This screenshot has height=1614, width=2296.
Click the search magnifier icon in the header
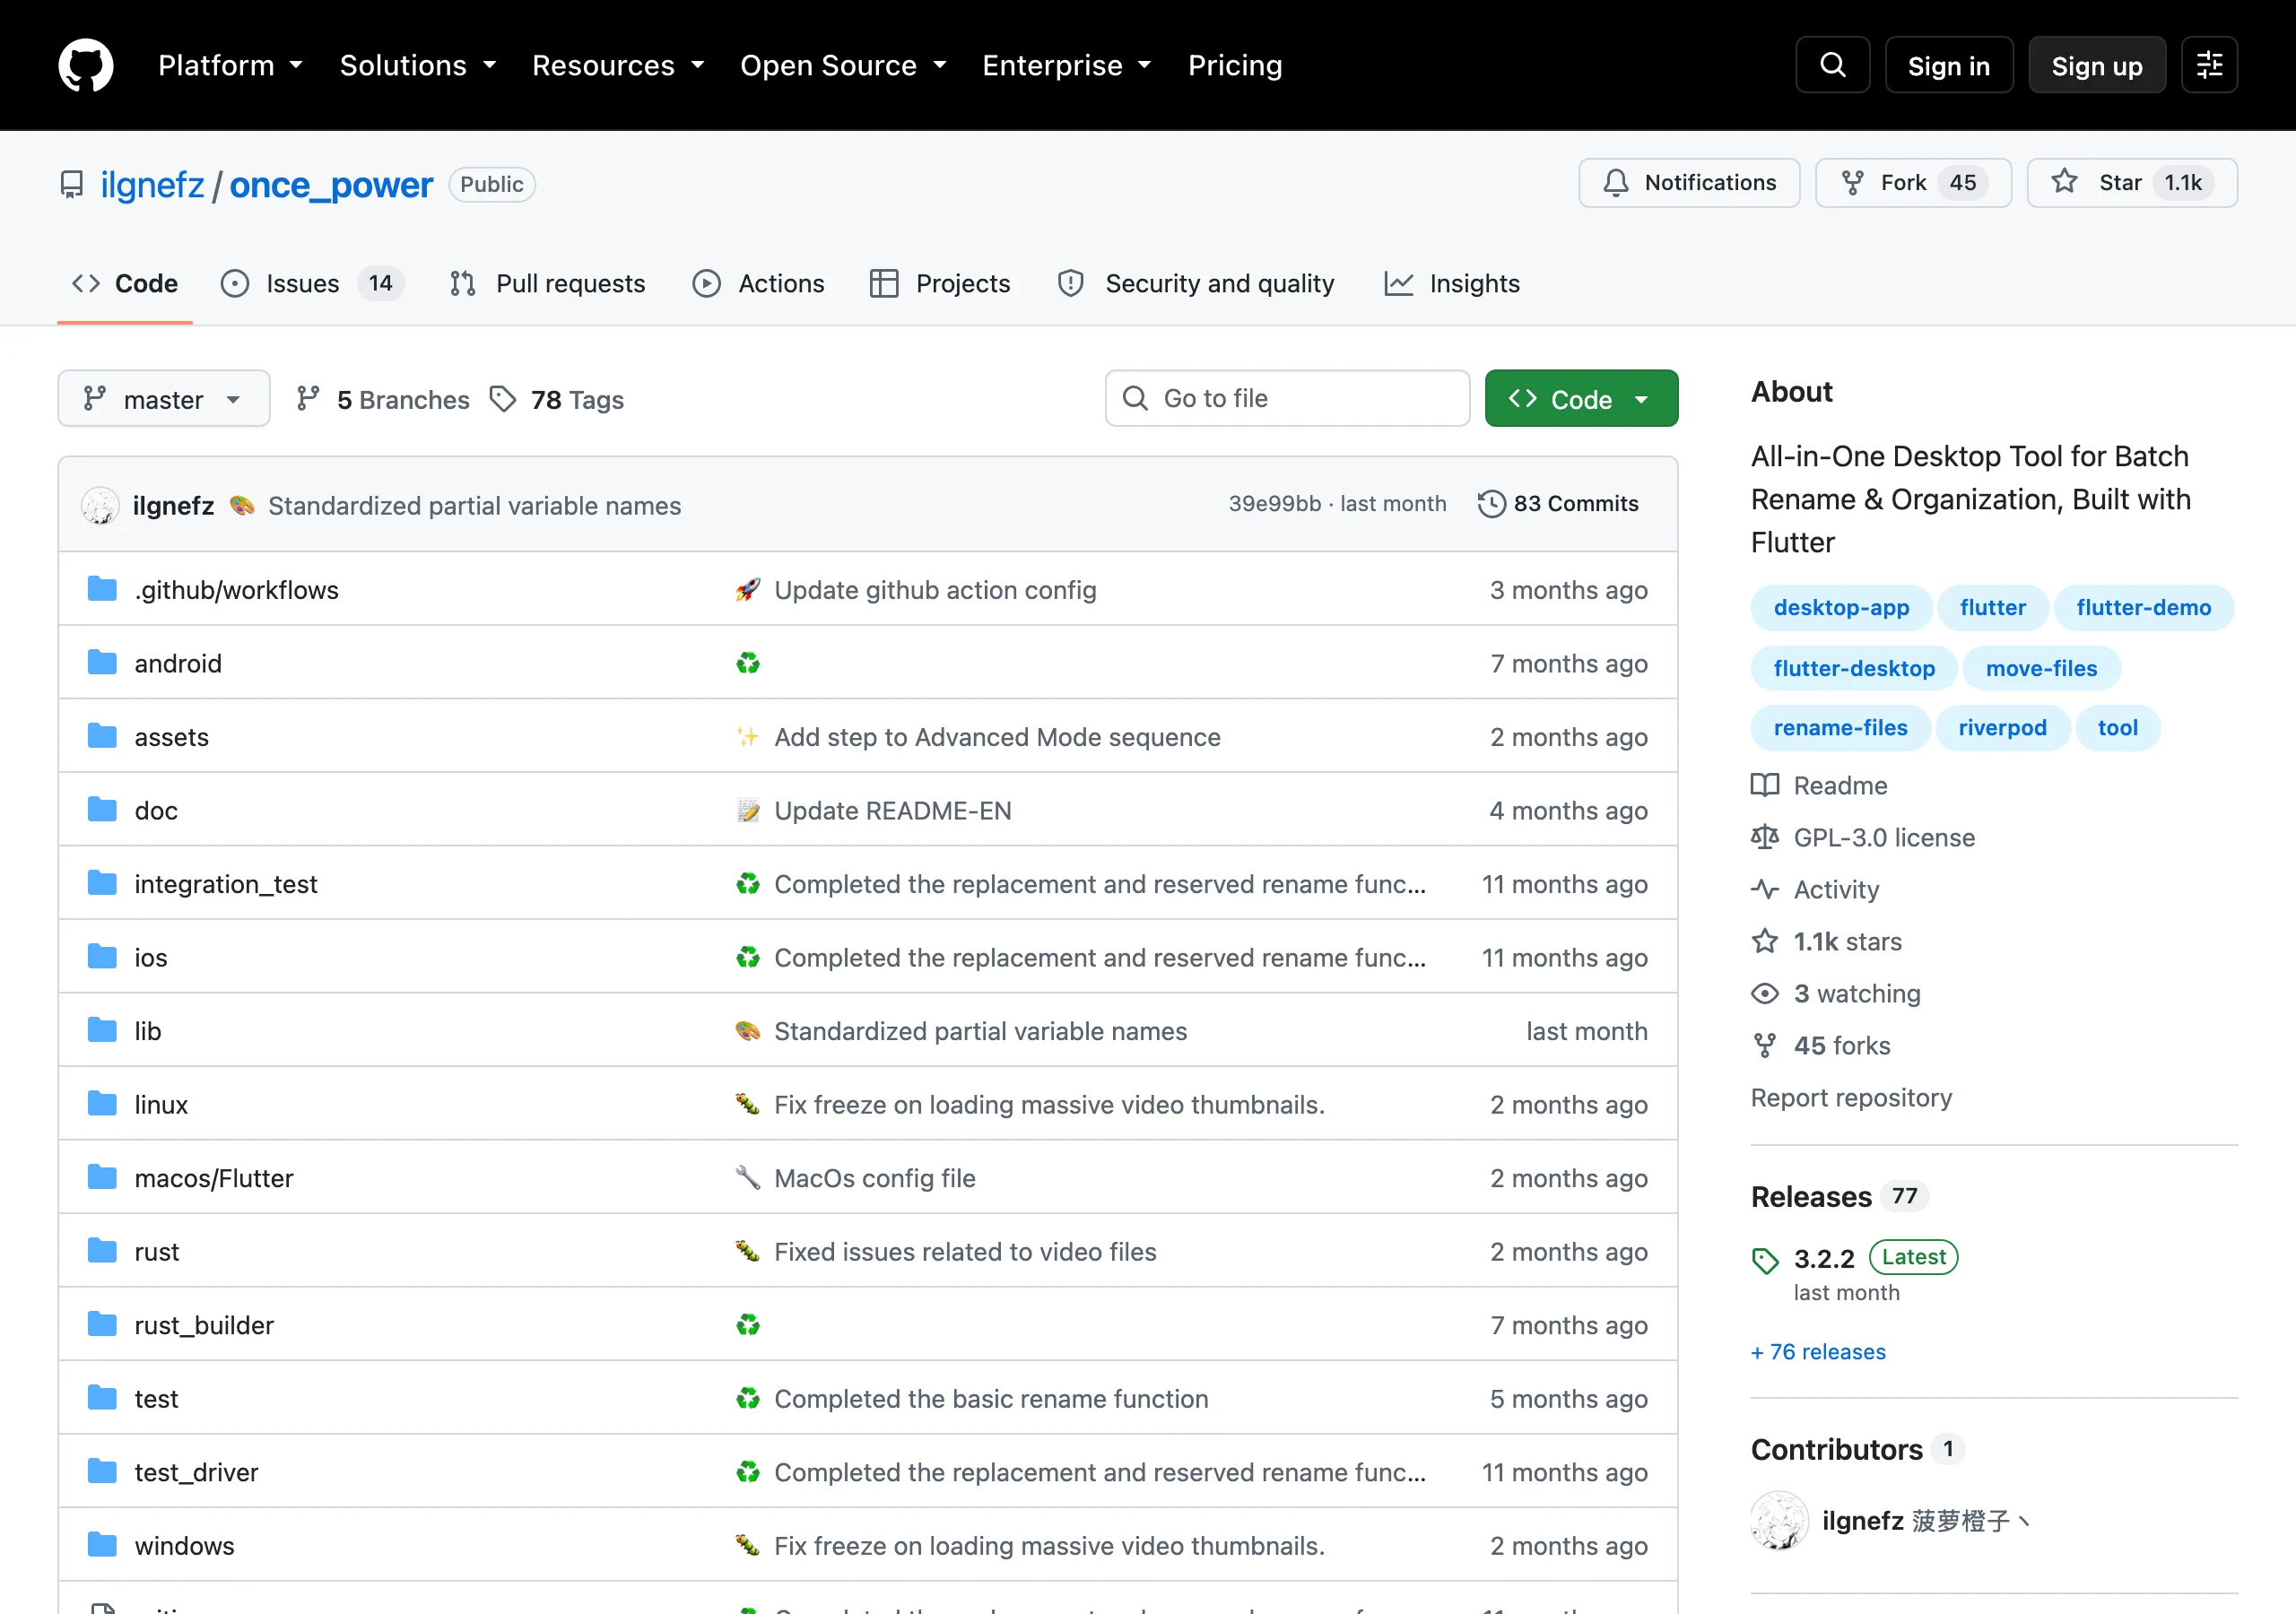(1832, 65)
